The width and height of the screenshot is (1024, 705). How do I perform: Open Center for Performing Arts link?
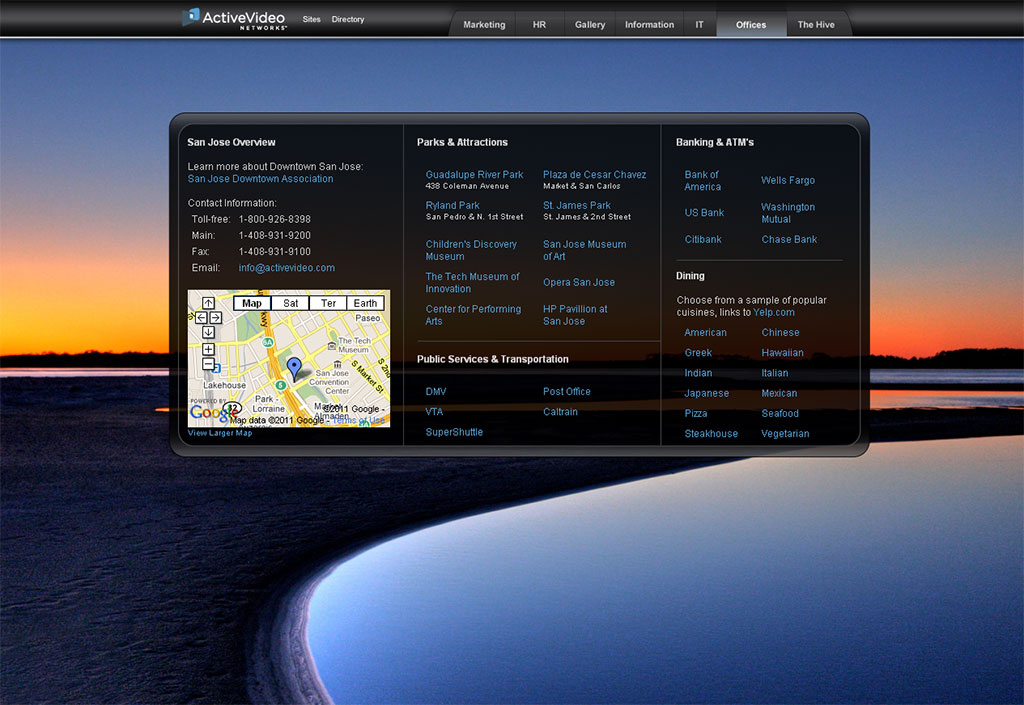click(473, 315)
